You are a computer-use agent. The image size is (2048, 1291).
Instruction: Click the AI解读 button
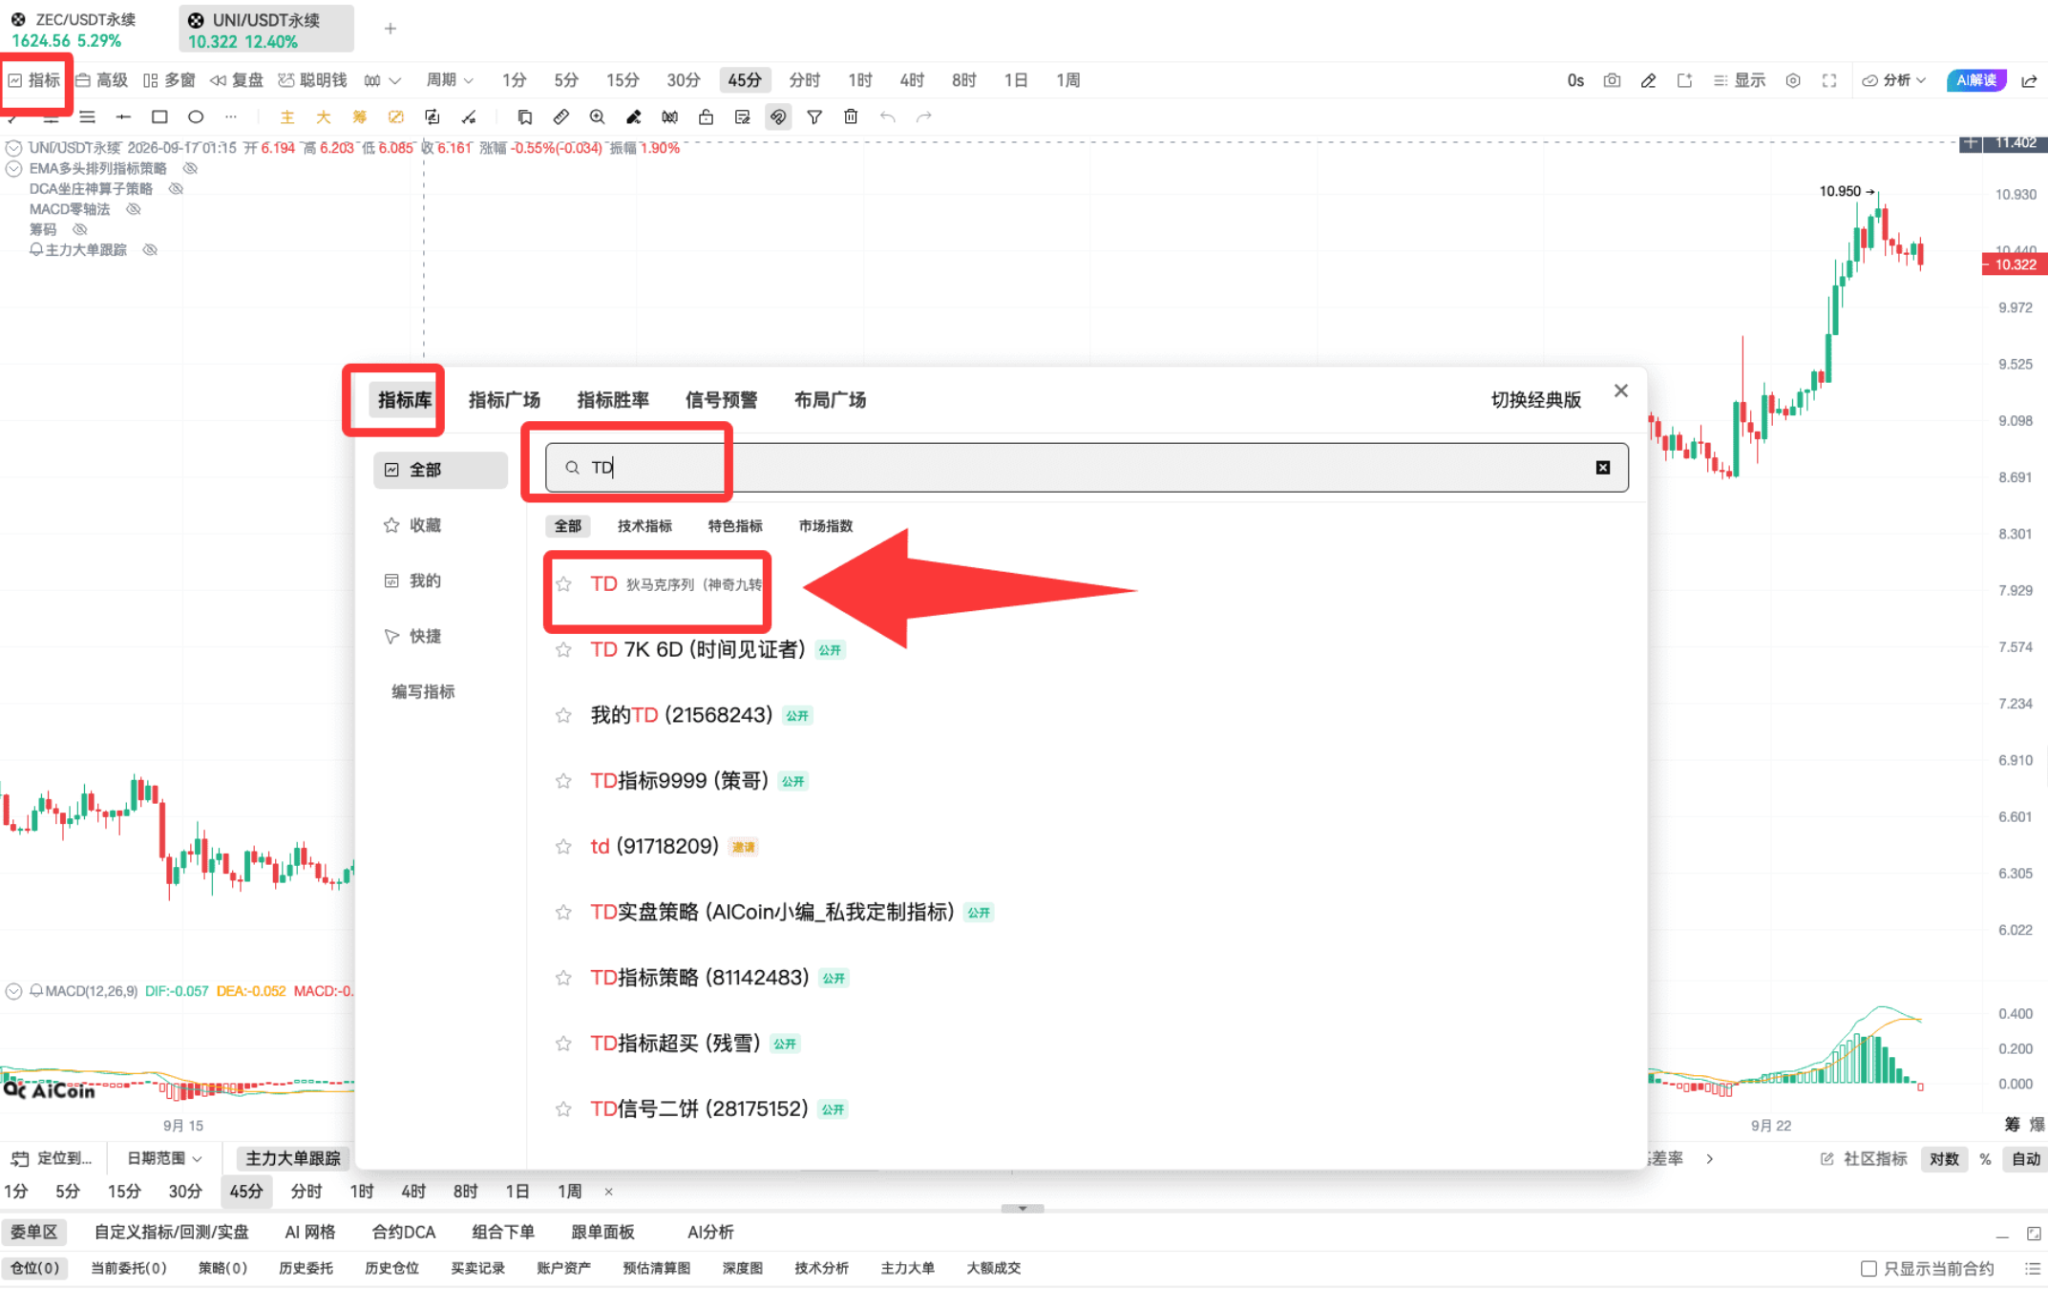tap(1977, 80)
